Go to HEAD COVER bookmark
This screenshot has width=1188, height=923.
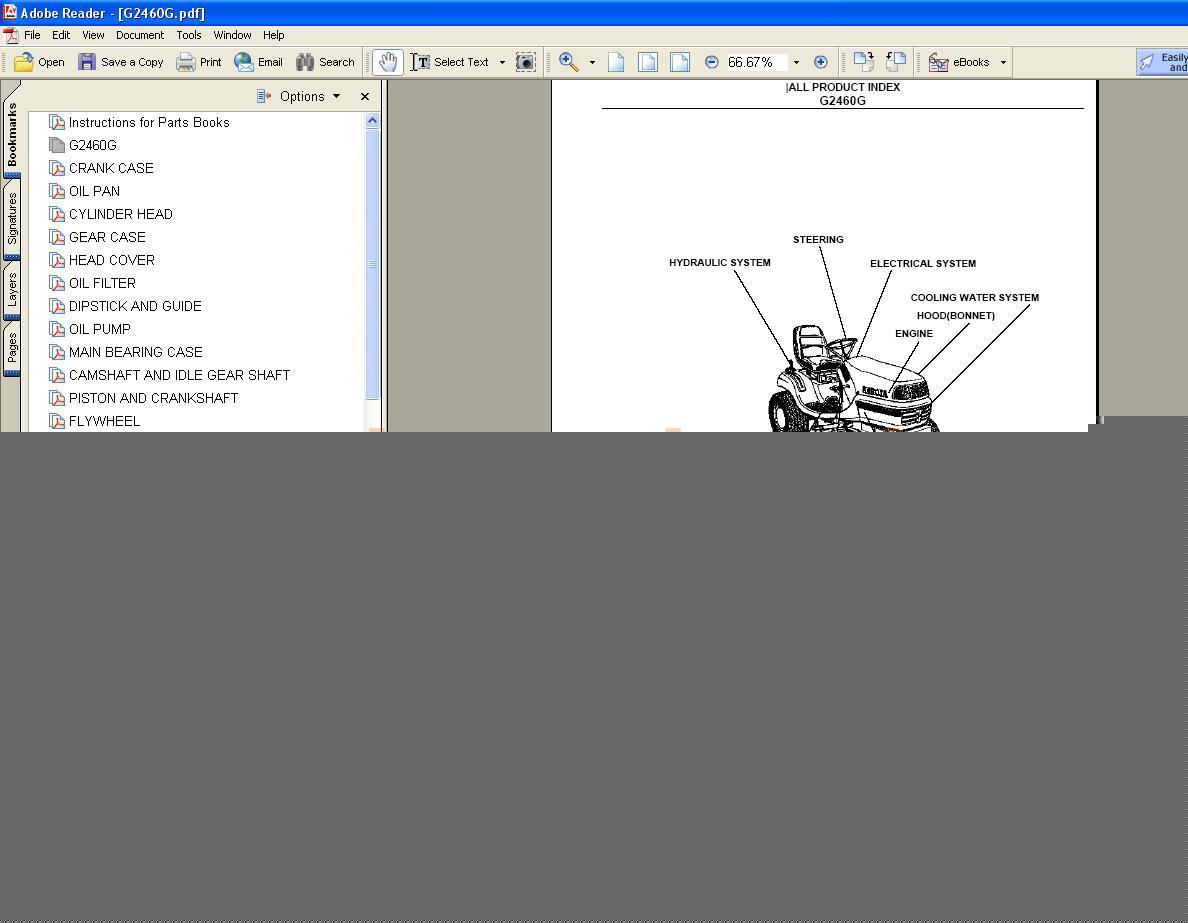click(111, 260)
